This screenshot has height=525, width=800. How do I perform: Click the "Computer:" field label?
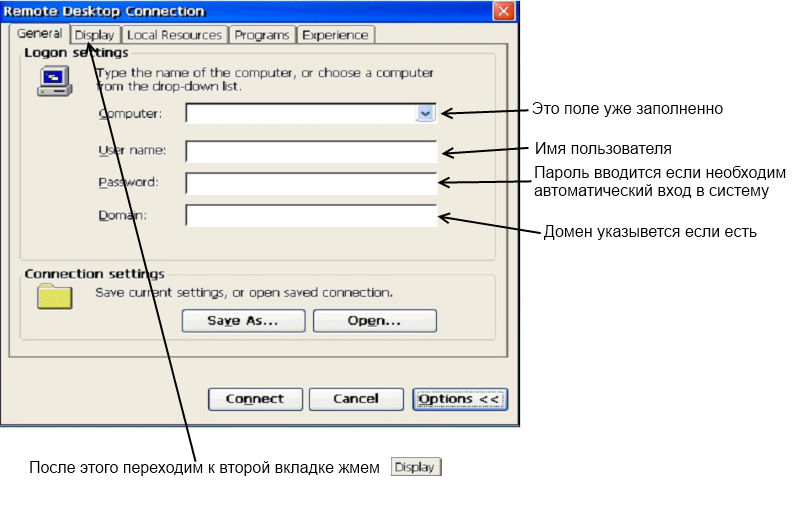click(x=130, y=113)
